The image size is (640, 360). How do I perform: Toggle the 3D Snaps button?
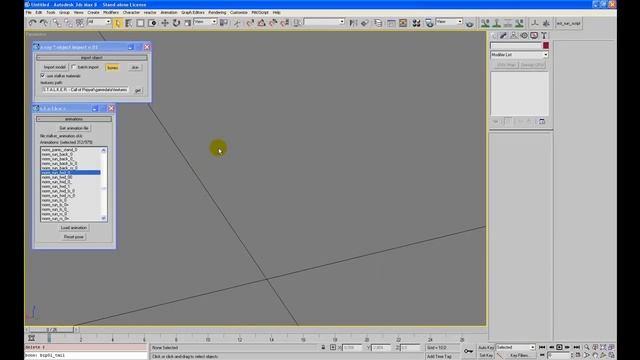(x=250, y=23)
